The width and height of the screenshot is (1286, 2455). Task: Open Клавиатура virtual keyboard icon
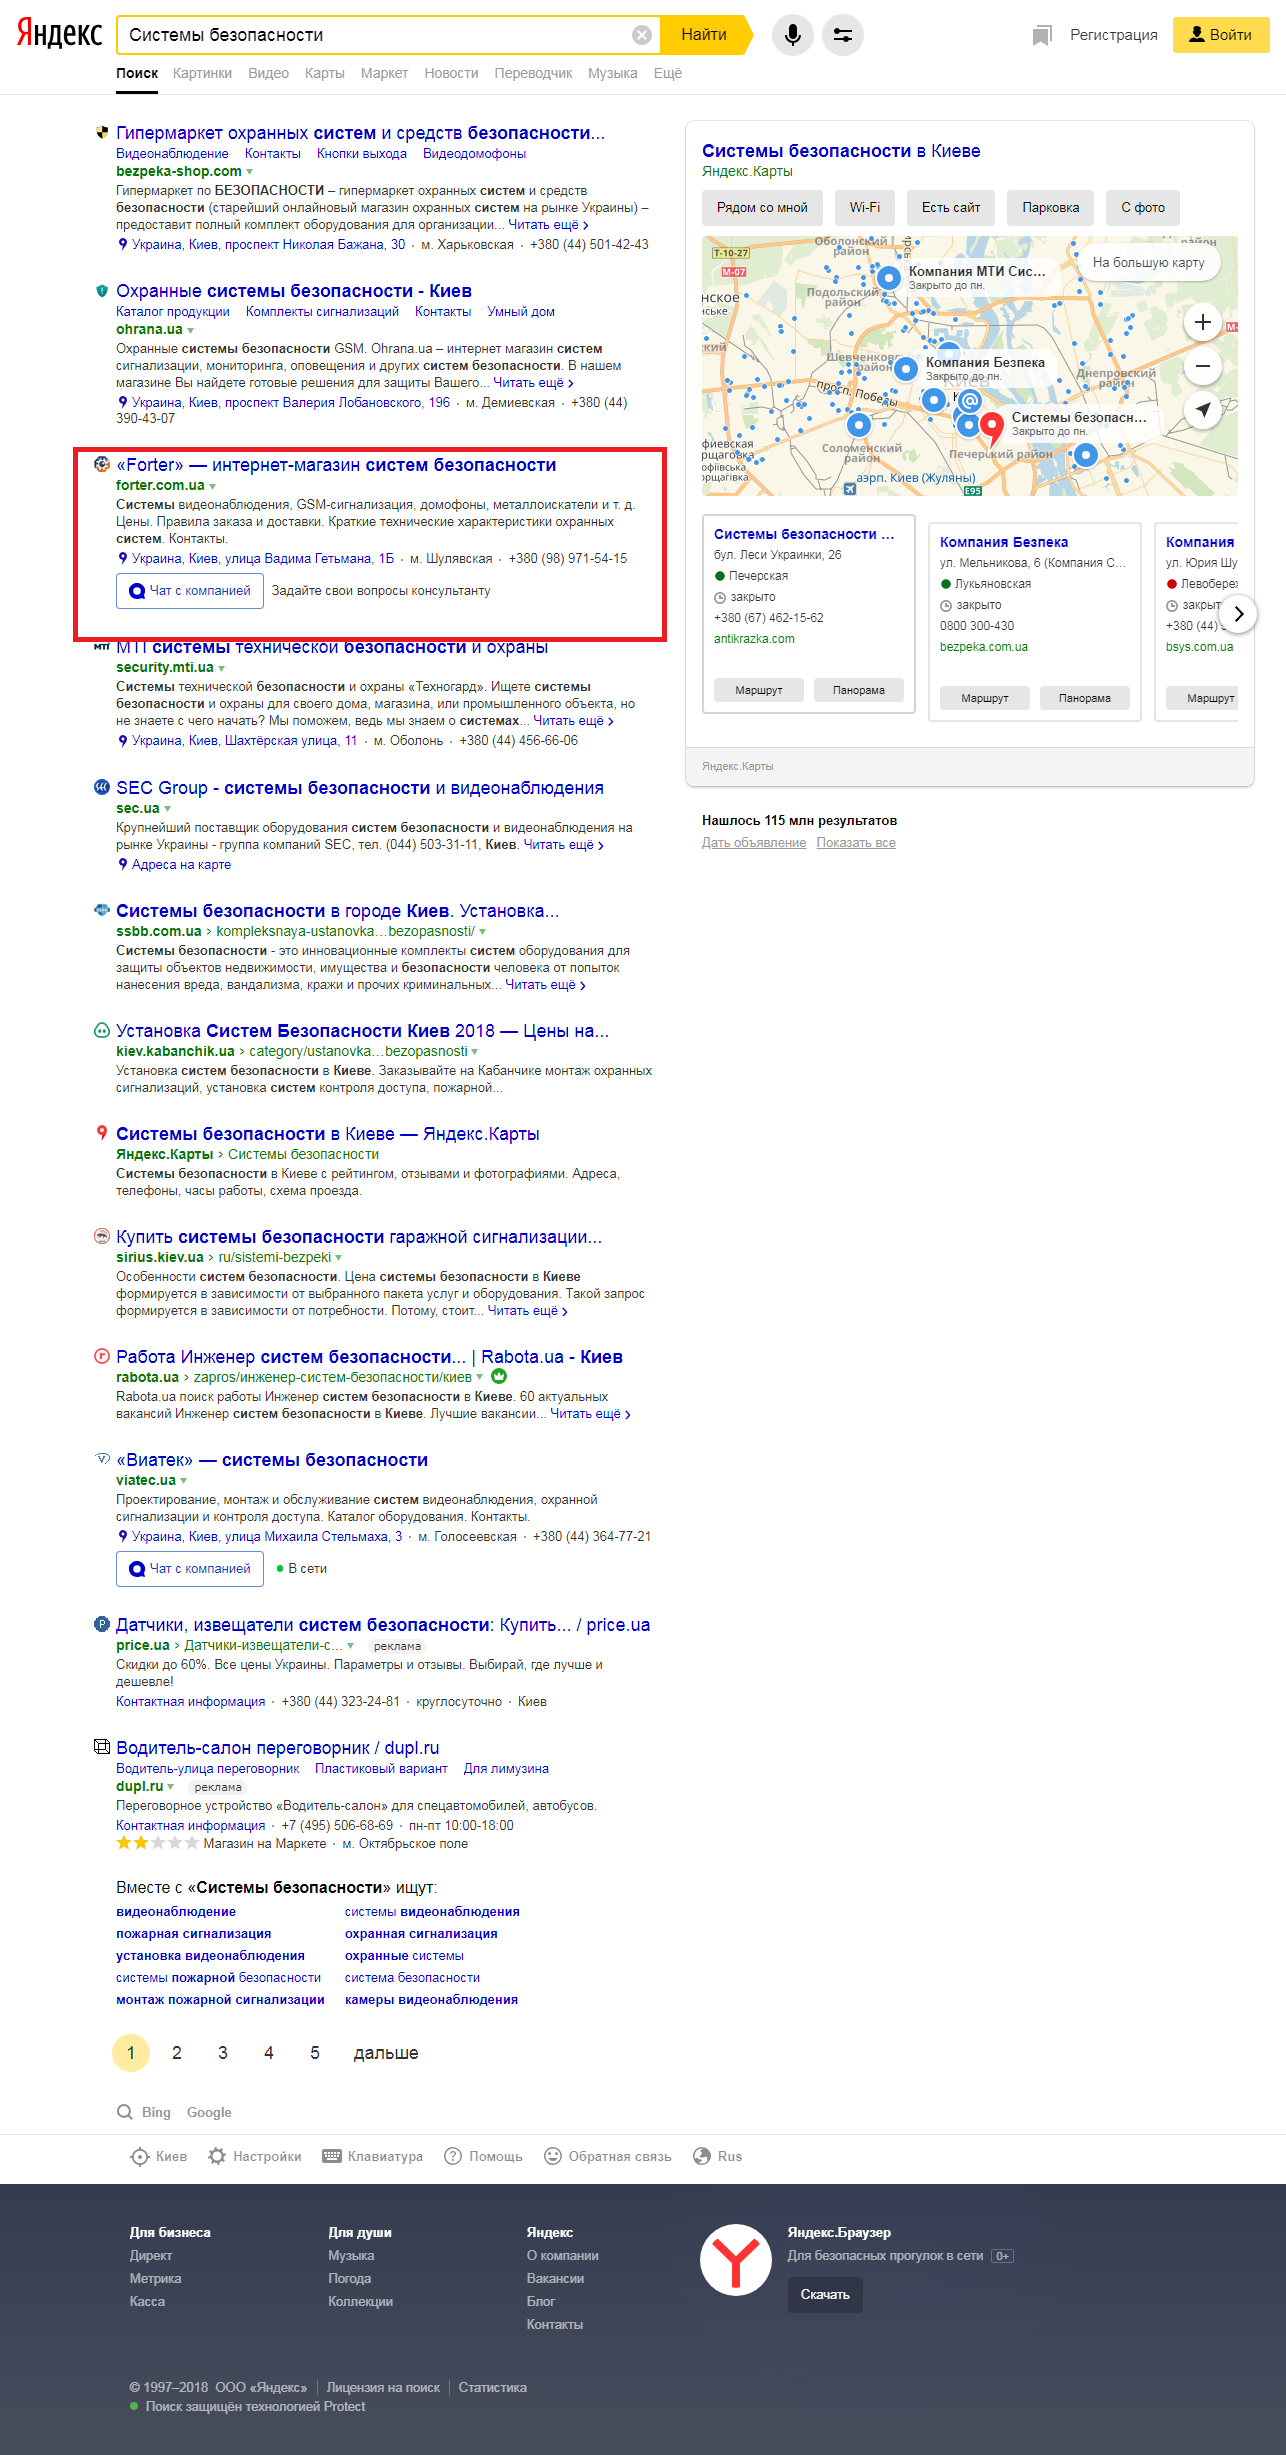point(332,2156)
